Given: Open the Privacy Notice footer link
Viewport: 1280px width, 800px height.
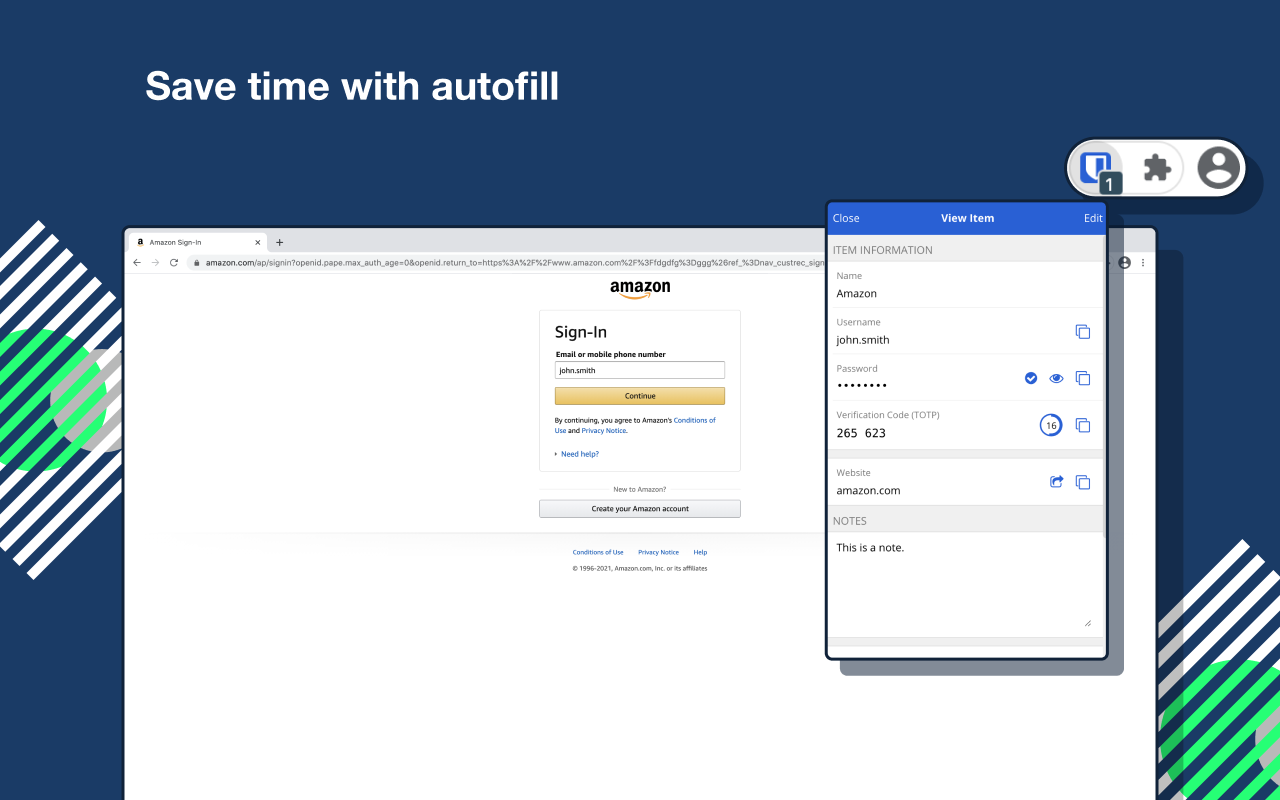Looking at the screenshot, I should [x=658, y=552].
